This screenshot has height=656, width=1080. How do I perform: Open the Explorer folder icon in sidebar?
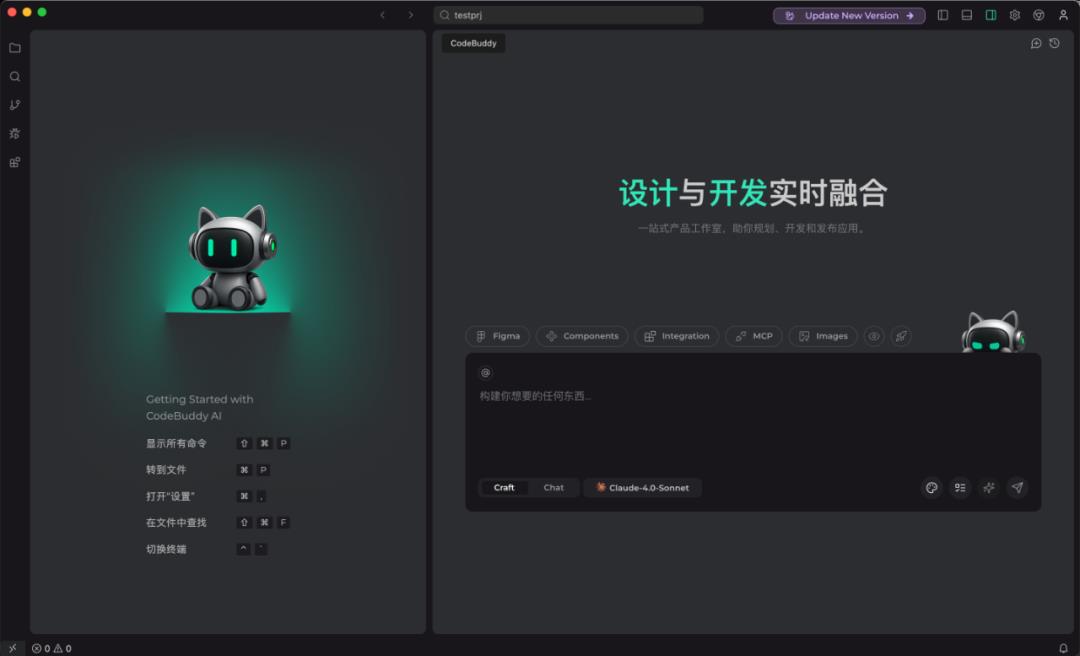click(x=14, y=48)
